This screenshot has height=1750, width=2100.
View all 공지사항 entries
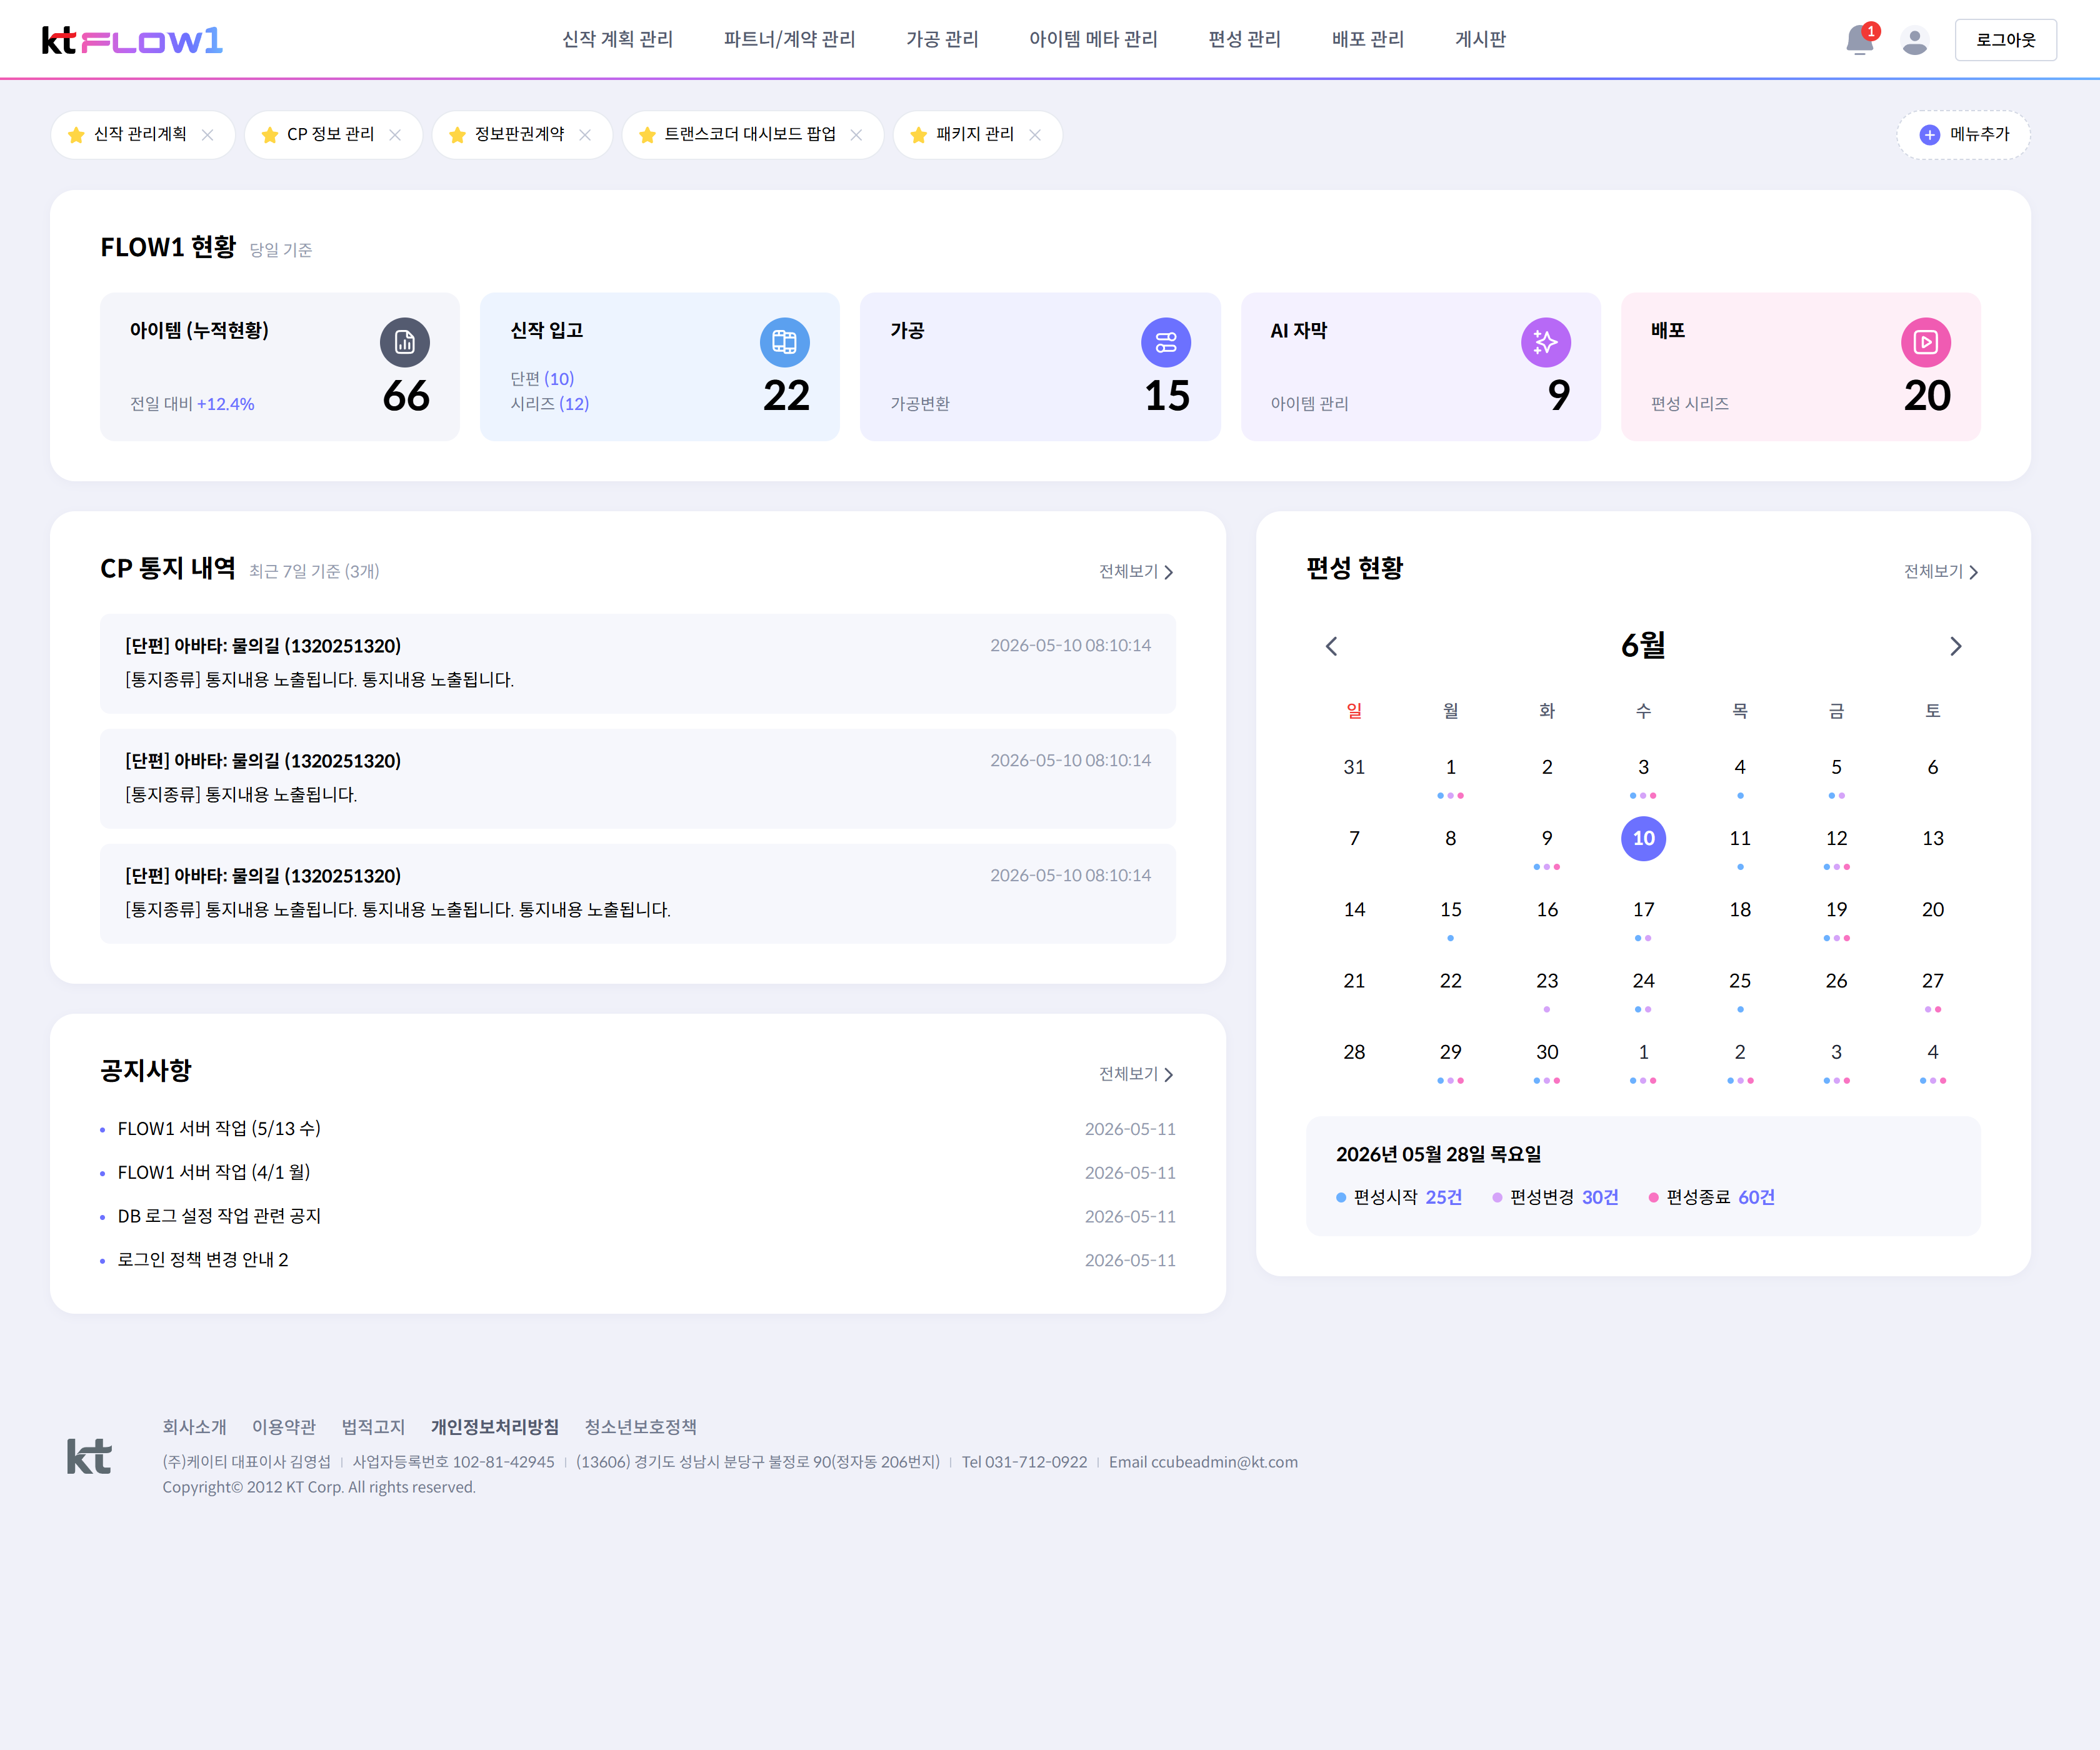(x=1136, y=1074)
